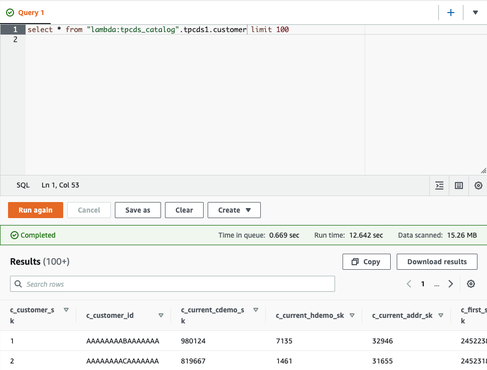Sort by c_customer_id column arrow

pyautogui.click(x=161, y=315)
